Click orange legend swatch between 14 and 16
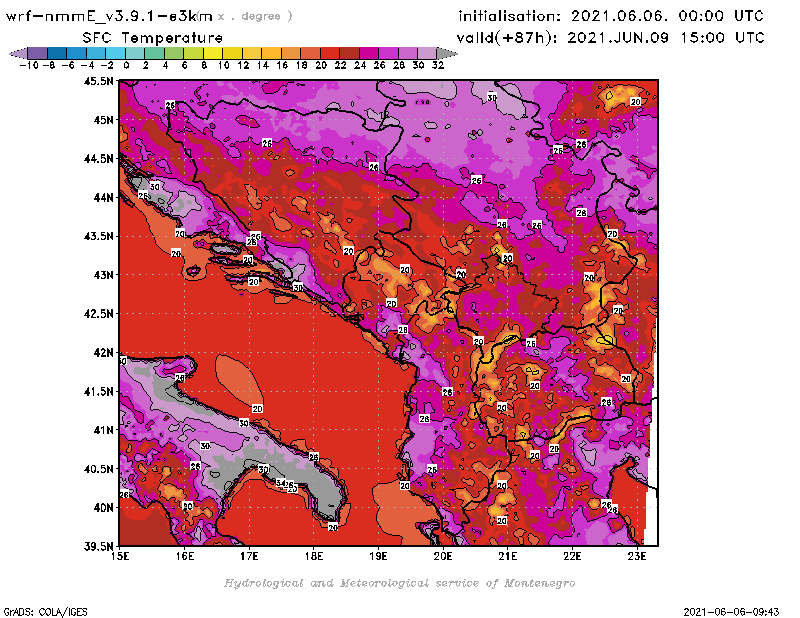The width and height of the screenshot is (800, 618). tap(271, 53)
